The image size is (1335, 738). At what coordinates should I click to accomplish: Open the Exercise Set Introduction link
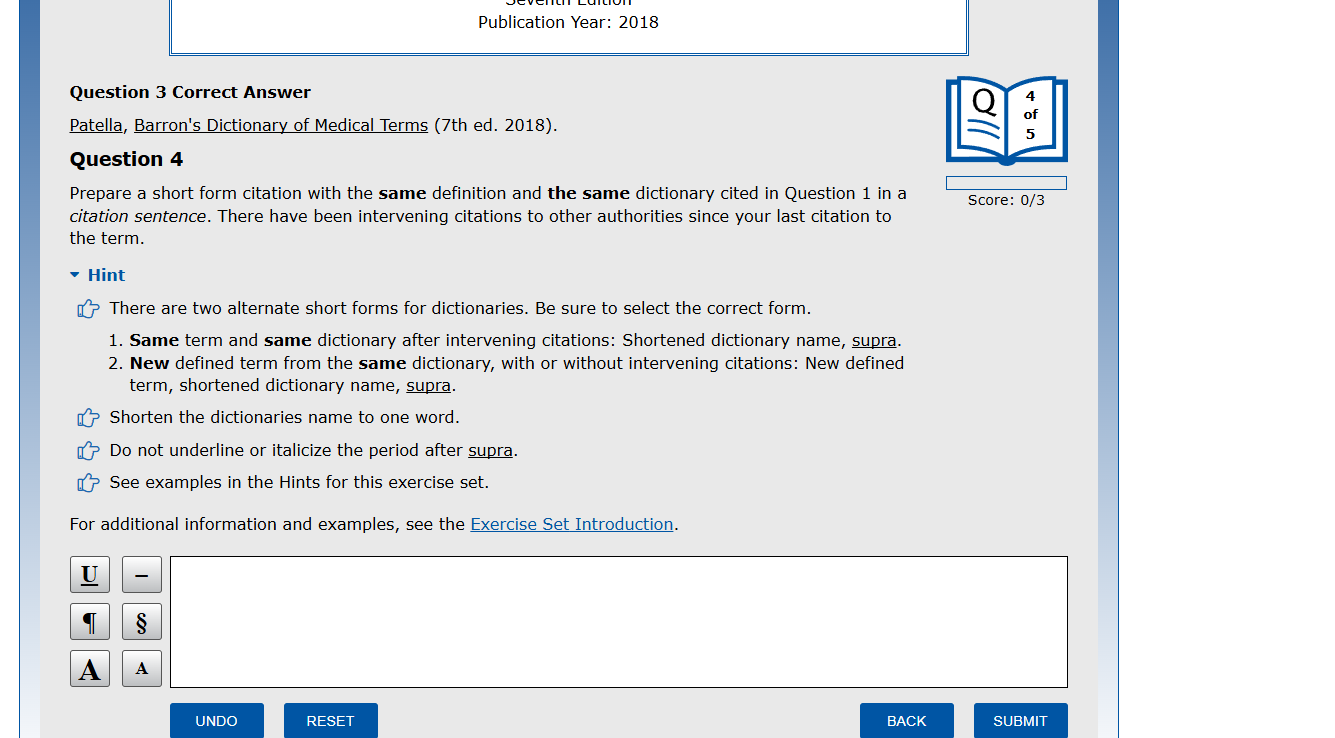coord(571,524)
